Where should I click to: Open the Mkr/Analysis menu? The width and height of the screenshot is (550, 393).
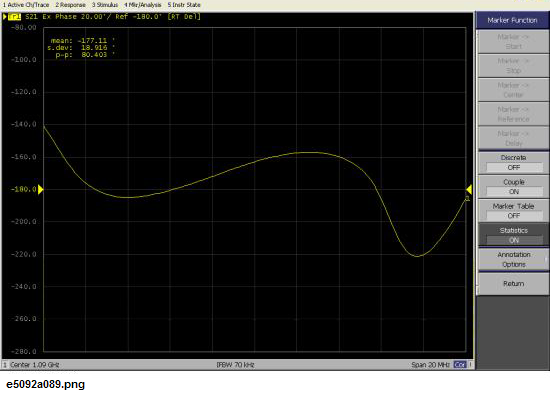tap(142, 5)
